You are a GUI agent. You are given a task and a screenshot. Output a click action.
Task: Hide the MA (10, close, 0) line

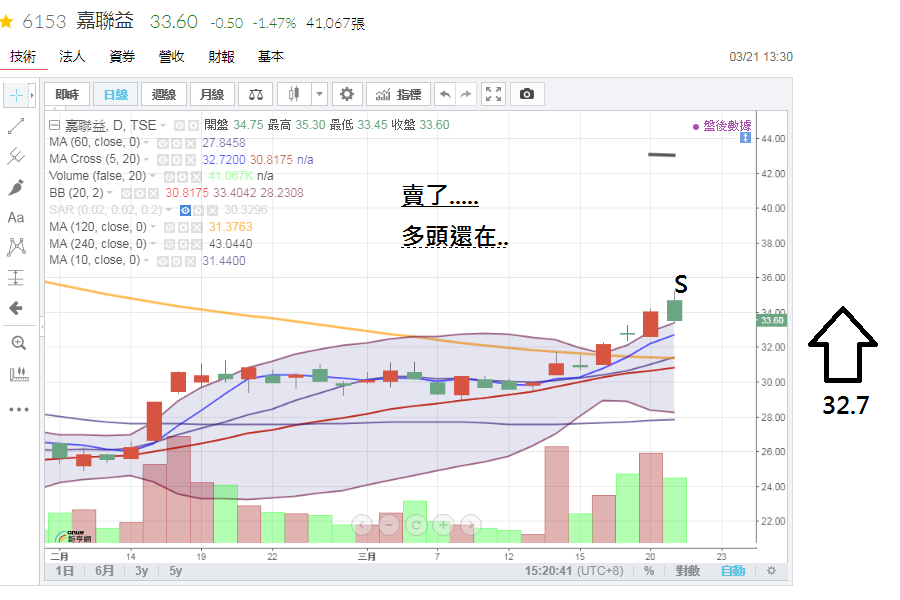[163, 262]
